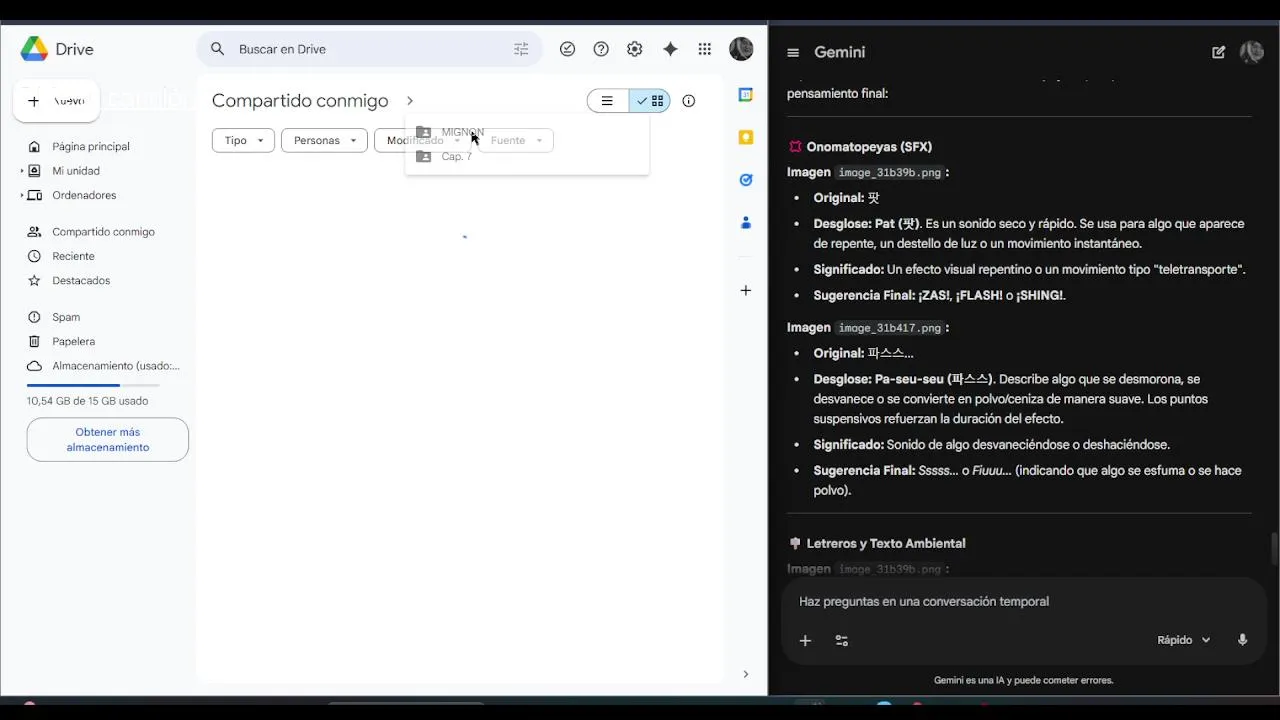Activate Gemini microphone input
1280x720 pixels.
click(1242, 640)
